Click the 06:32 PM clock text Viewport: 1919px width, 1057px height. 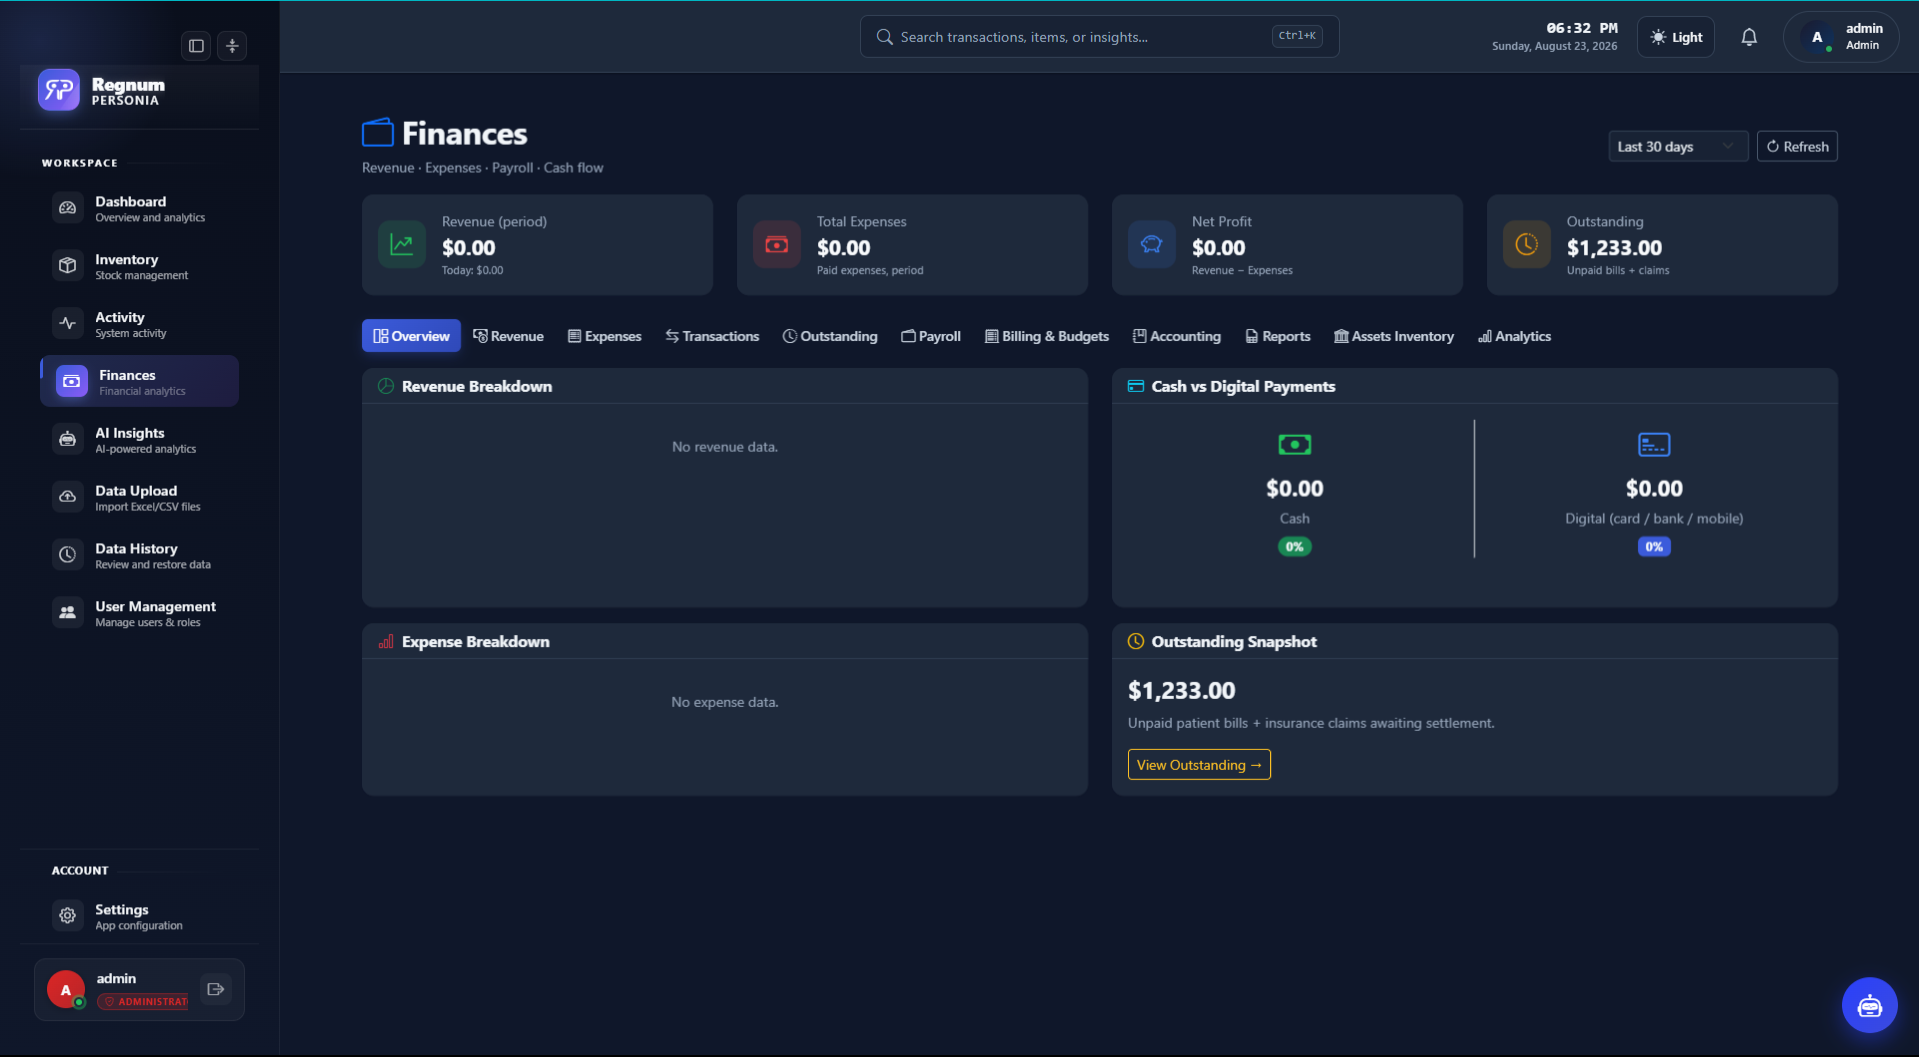coord(1582,28)
